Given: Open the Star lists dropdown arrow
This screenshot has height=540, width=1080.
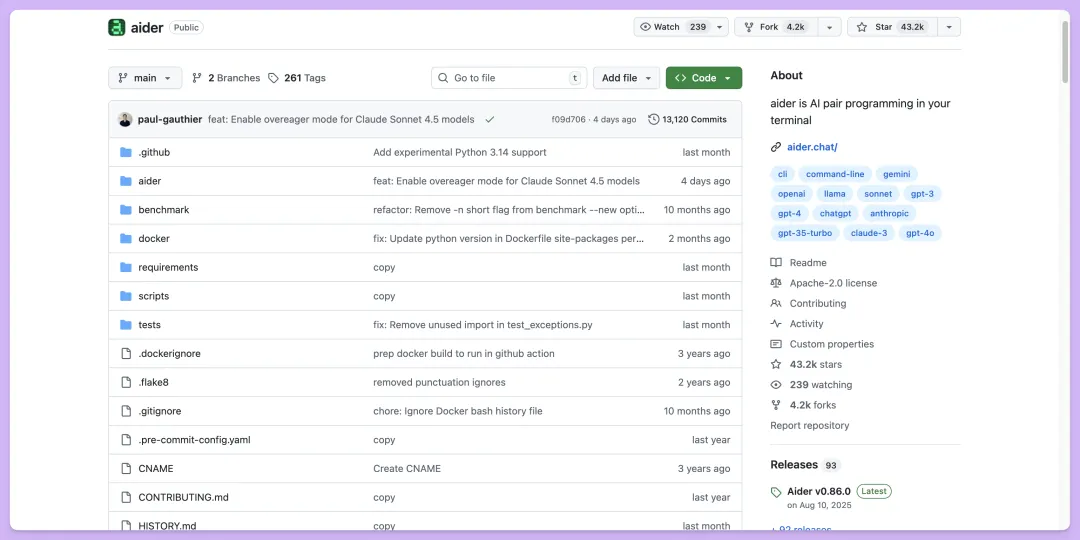Looking at the screenshot, I should [949, 27].
